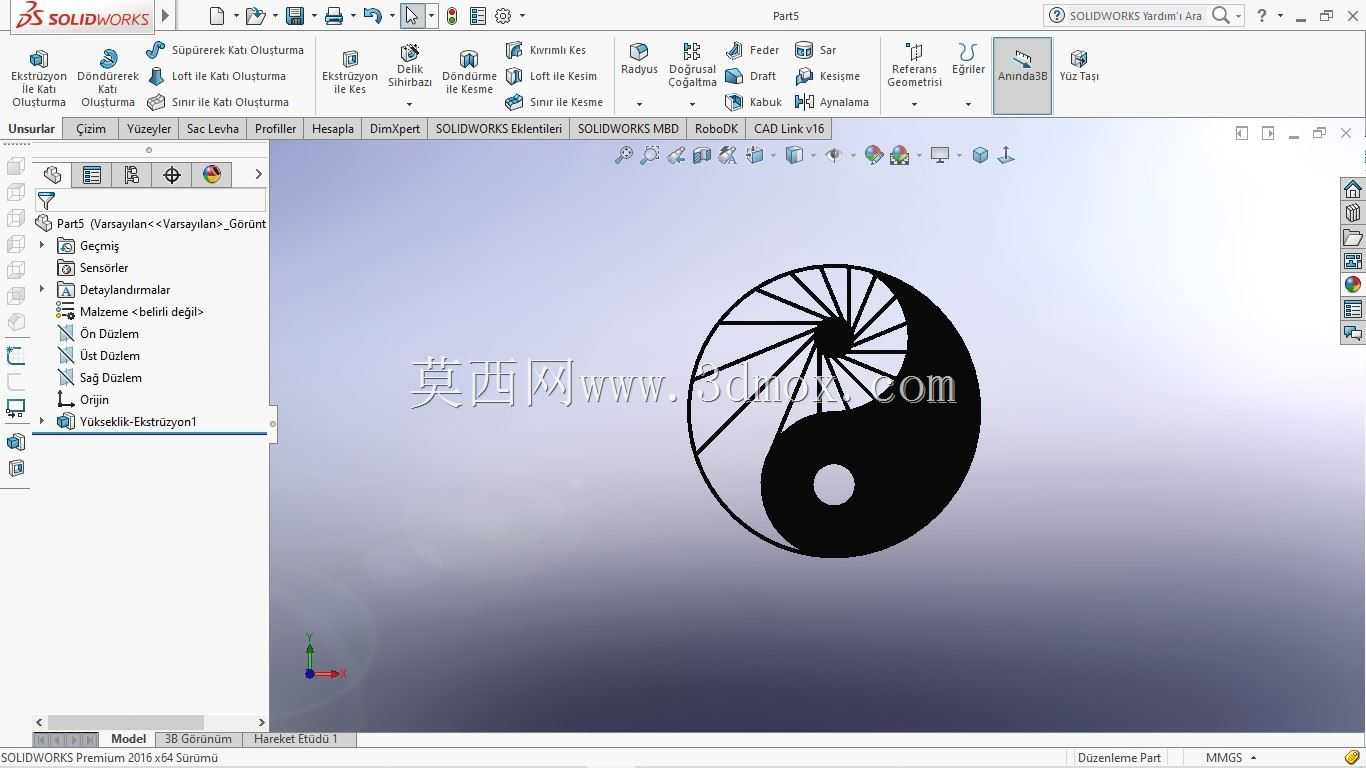1366x768 pixels.
Task: Open ConfigurationManager tab icon
Action: (x=132, y=175)
